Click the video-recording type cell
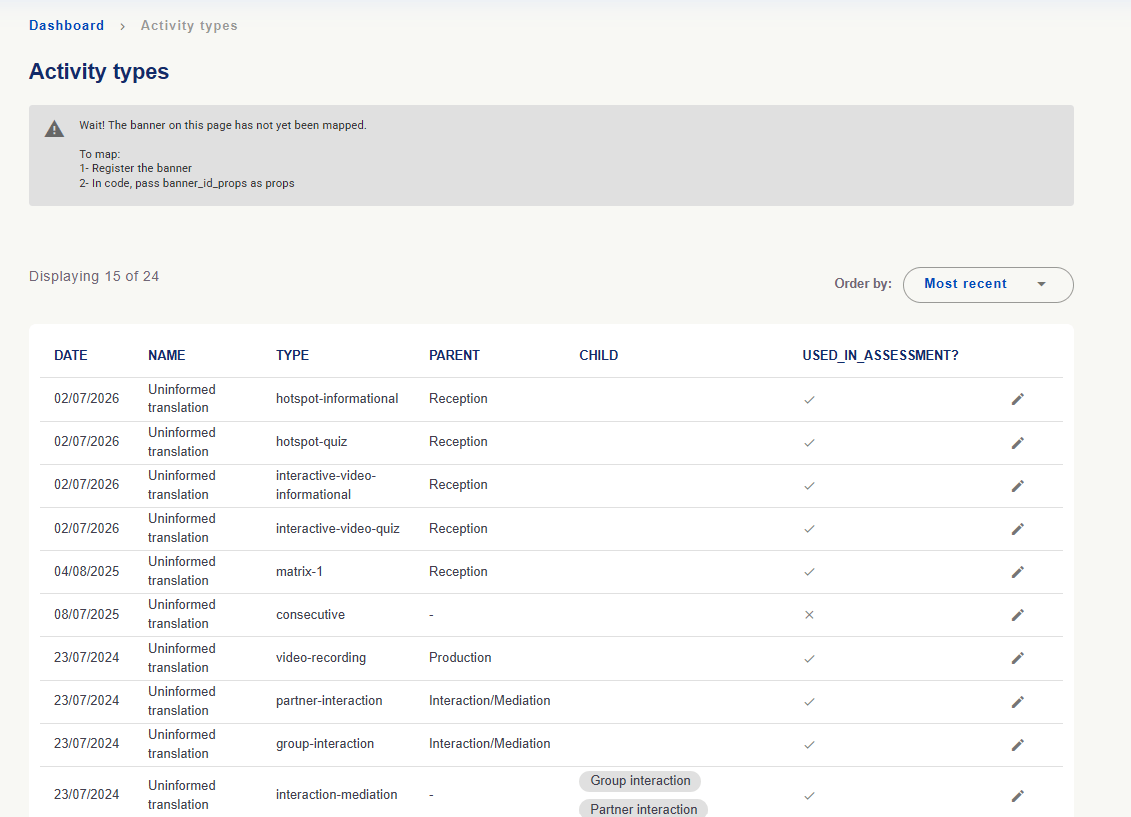 coord(321,658)
